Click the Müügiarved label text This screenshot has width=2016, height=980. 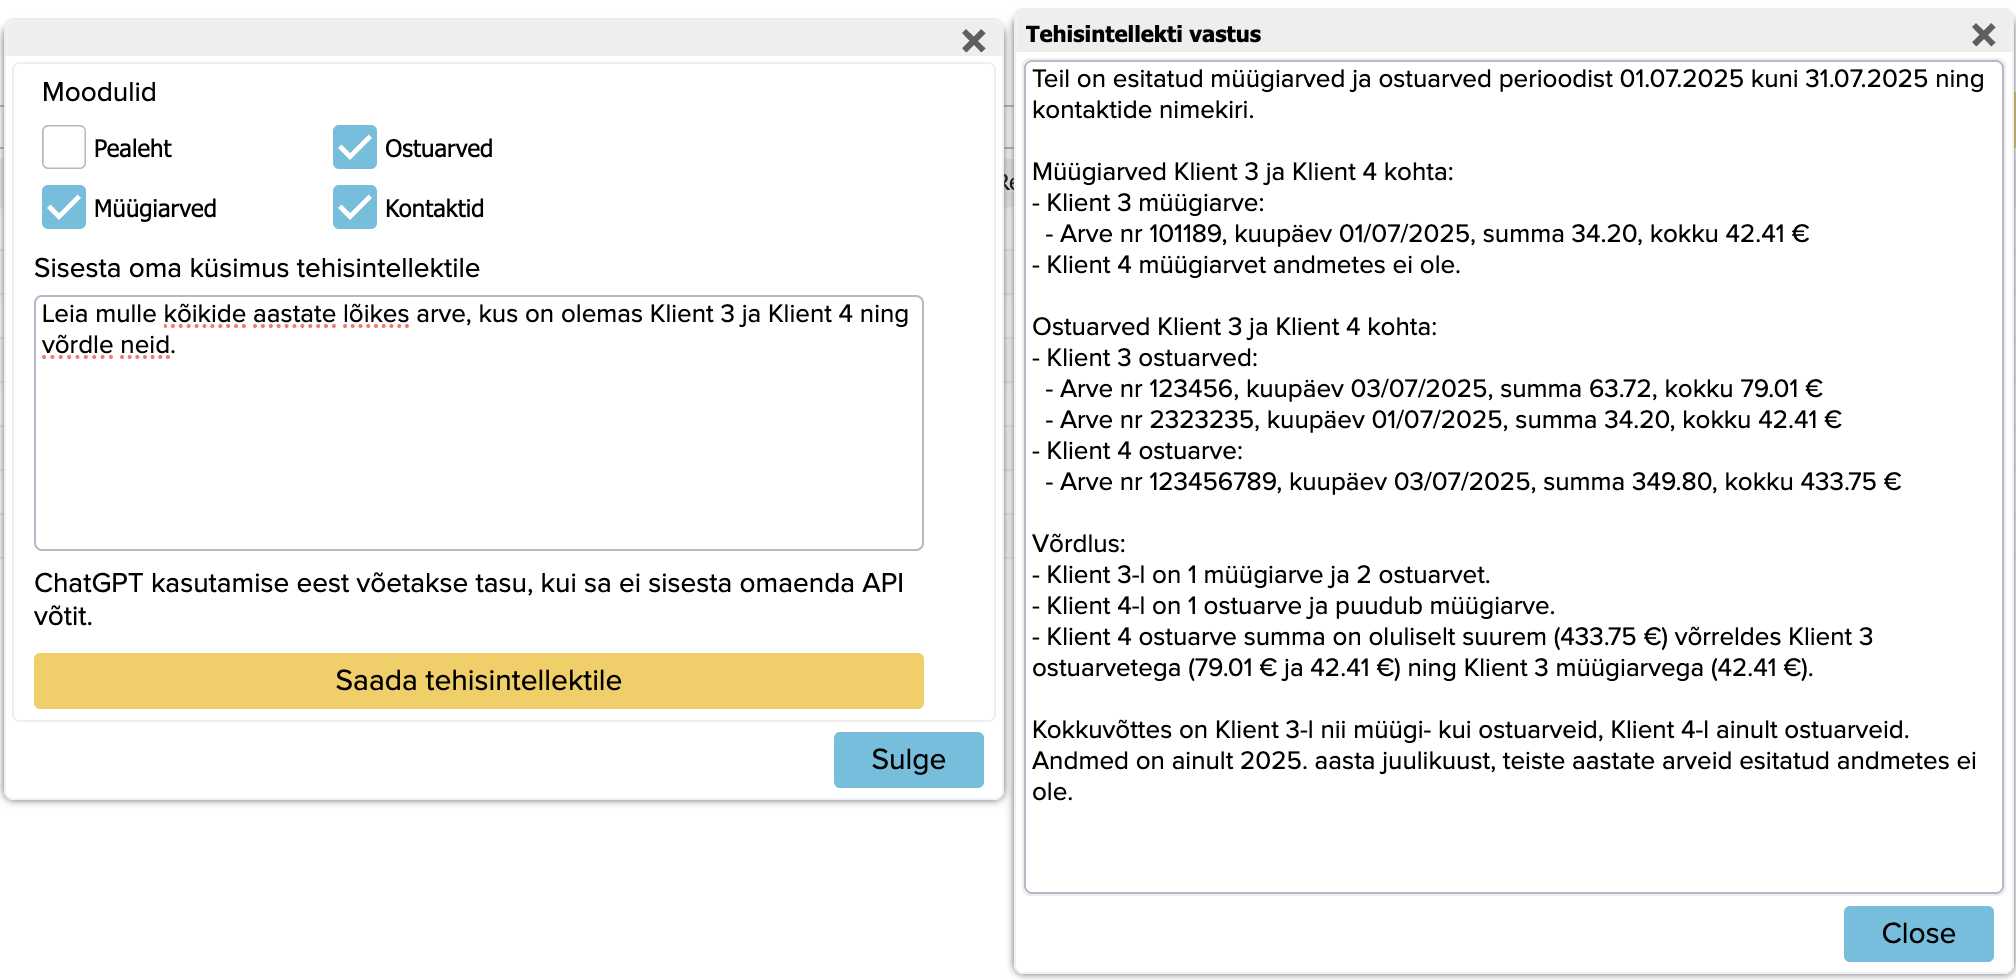click(155, 209)
